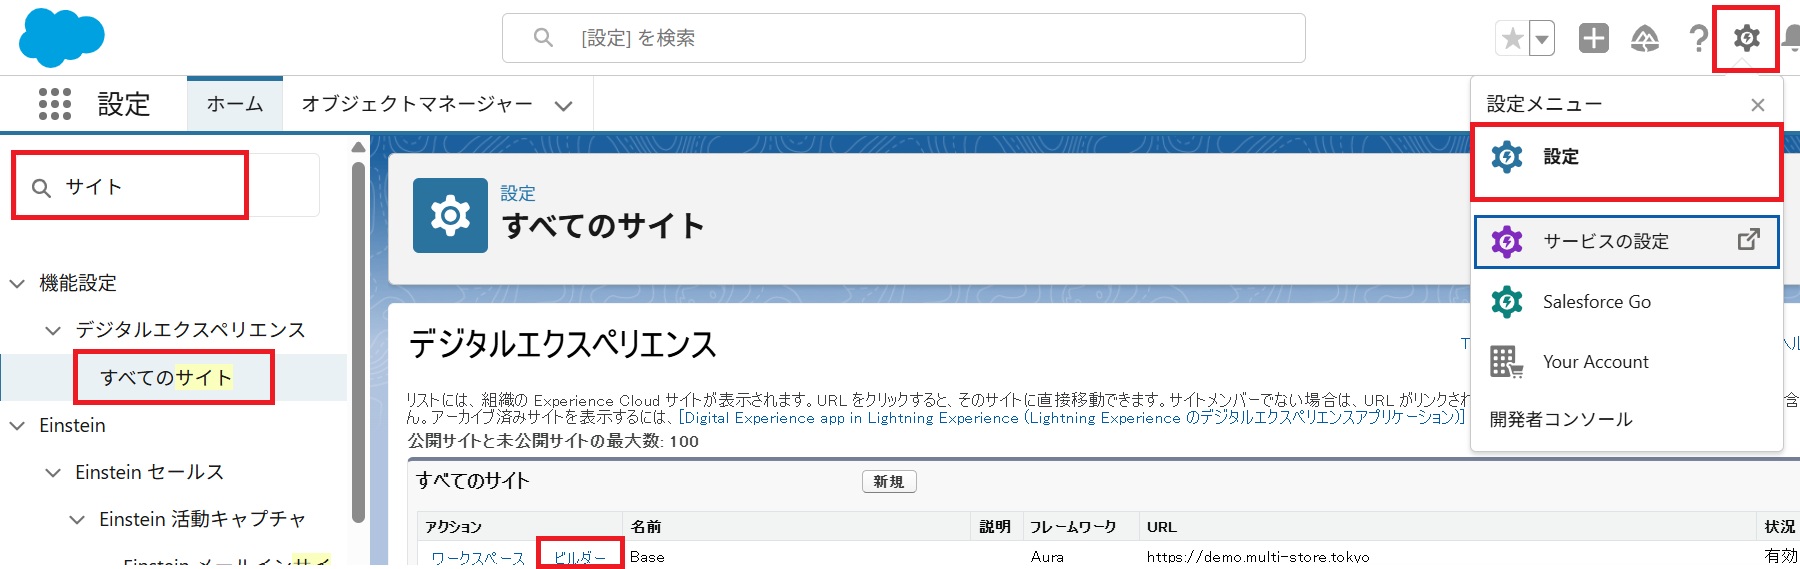The height and width of the screenshot is (569, 1800).
Task: Open the favorites list dropdown arrow
Action: coord(1542,39)
